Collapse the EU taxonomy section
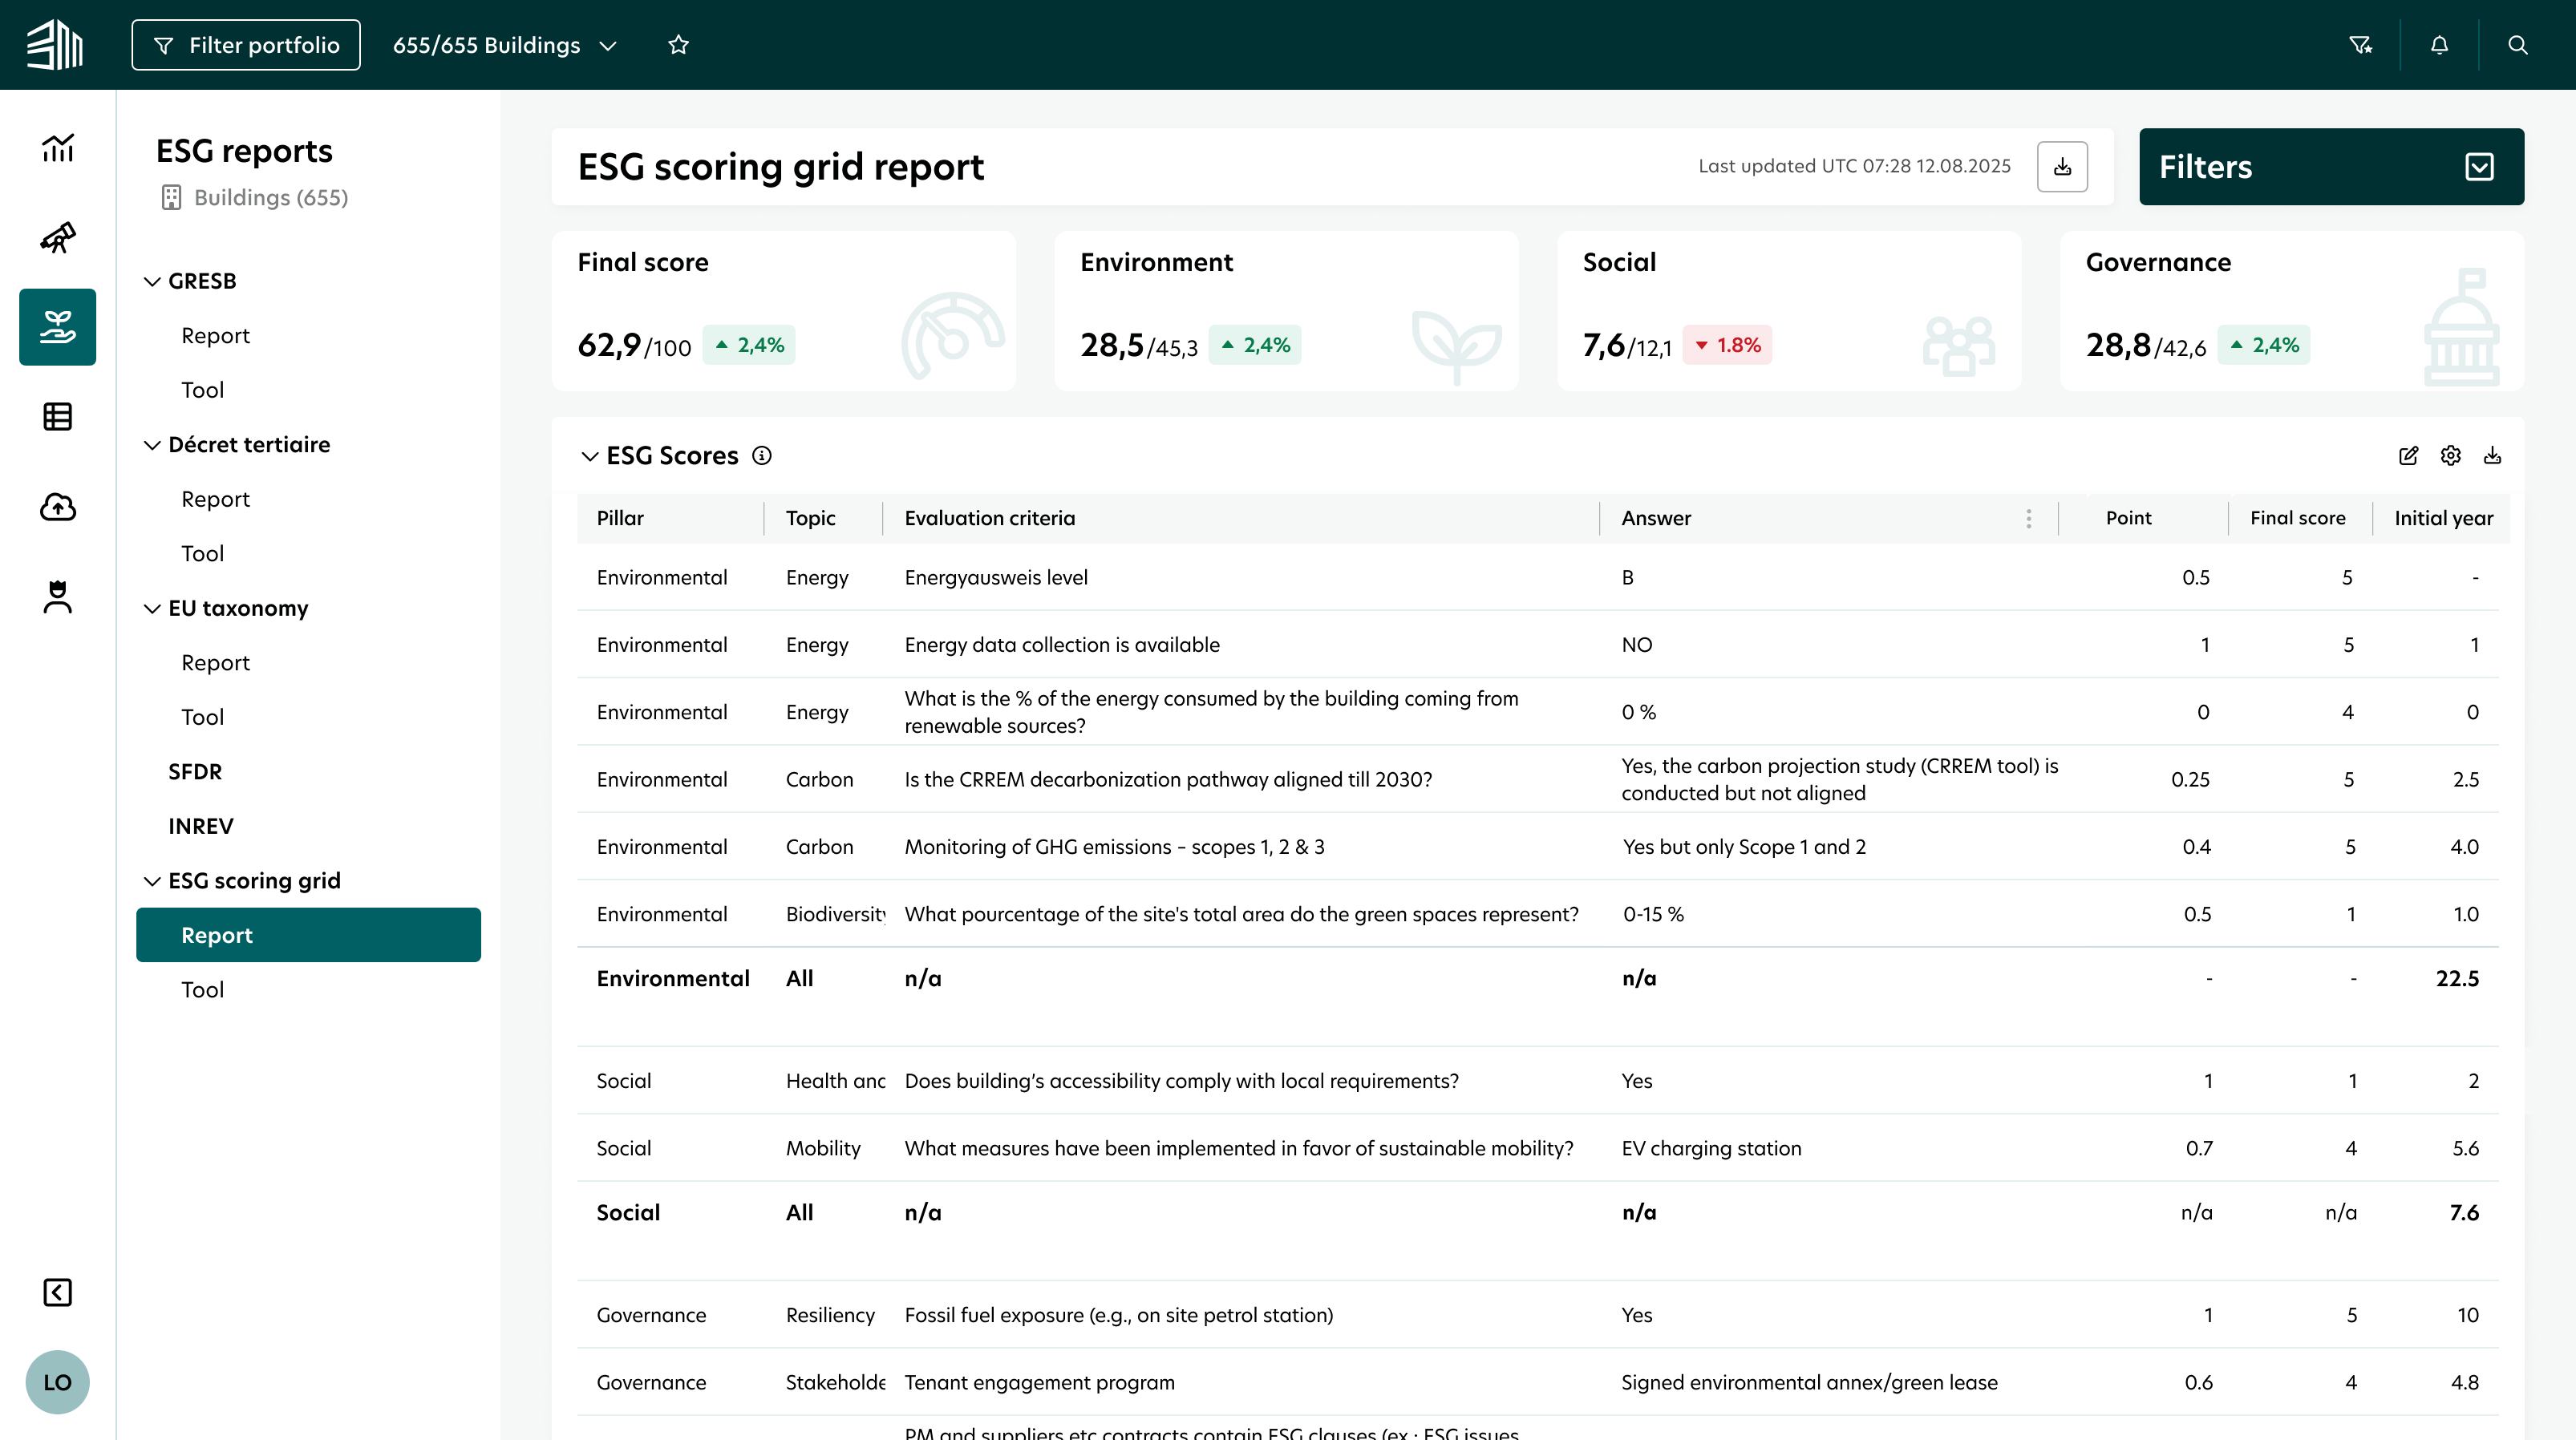The width and height of the screenshot is (2576, 1440). pyautogui.click(x=152, y=608)
